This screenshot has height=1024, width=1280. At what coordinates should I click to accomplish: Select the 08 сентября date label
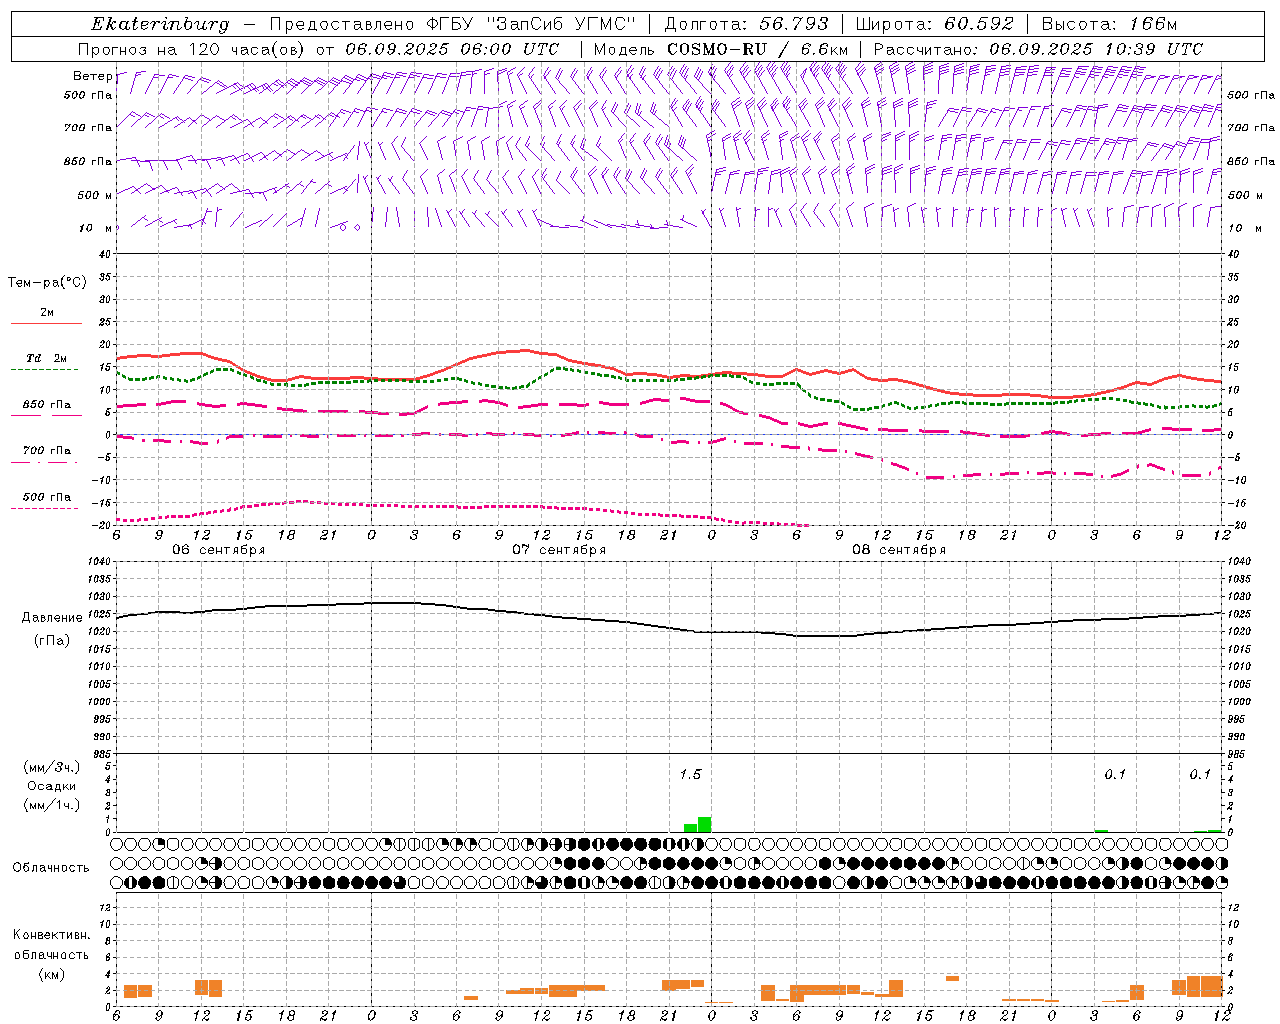[899, 549]
